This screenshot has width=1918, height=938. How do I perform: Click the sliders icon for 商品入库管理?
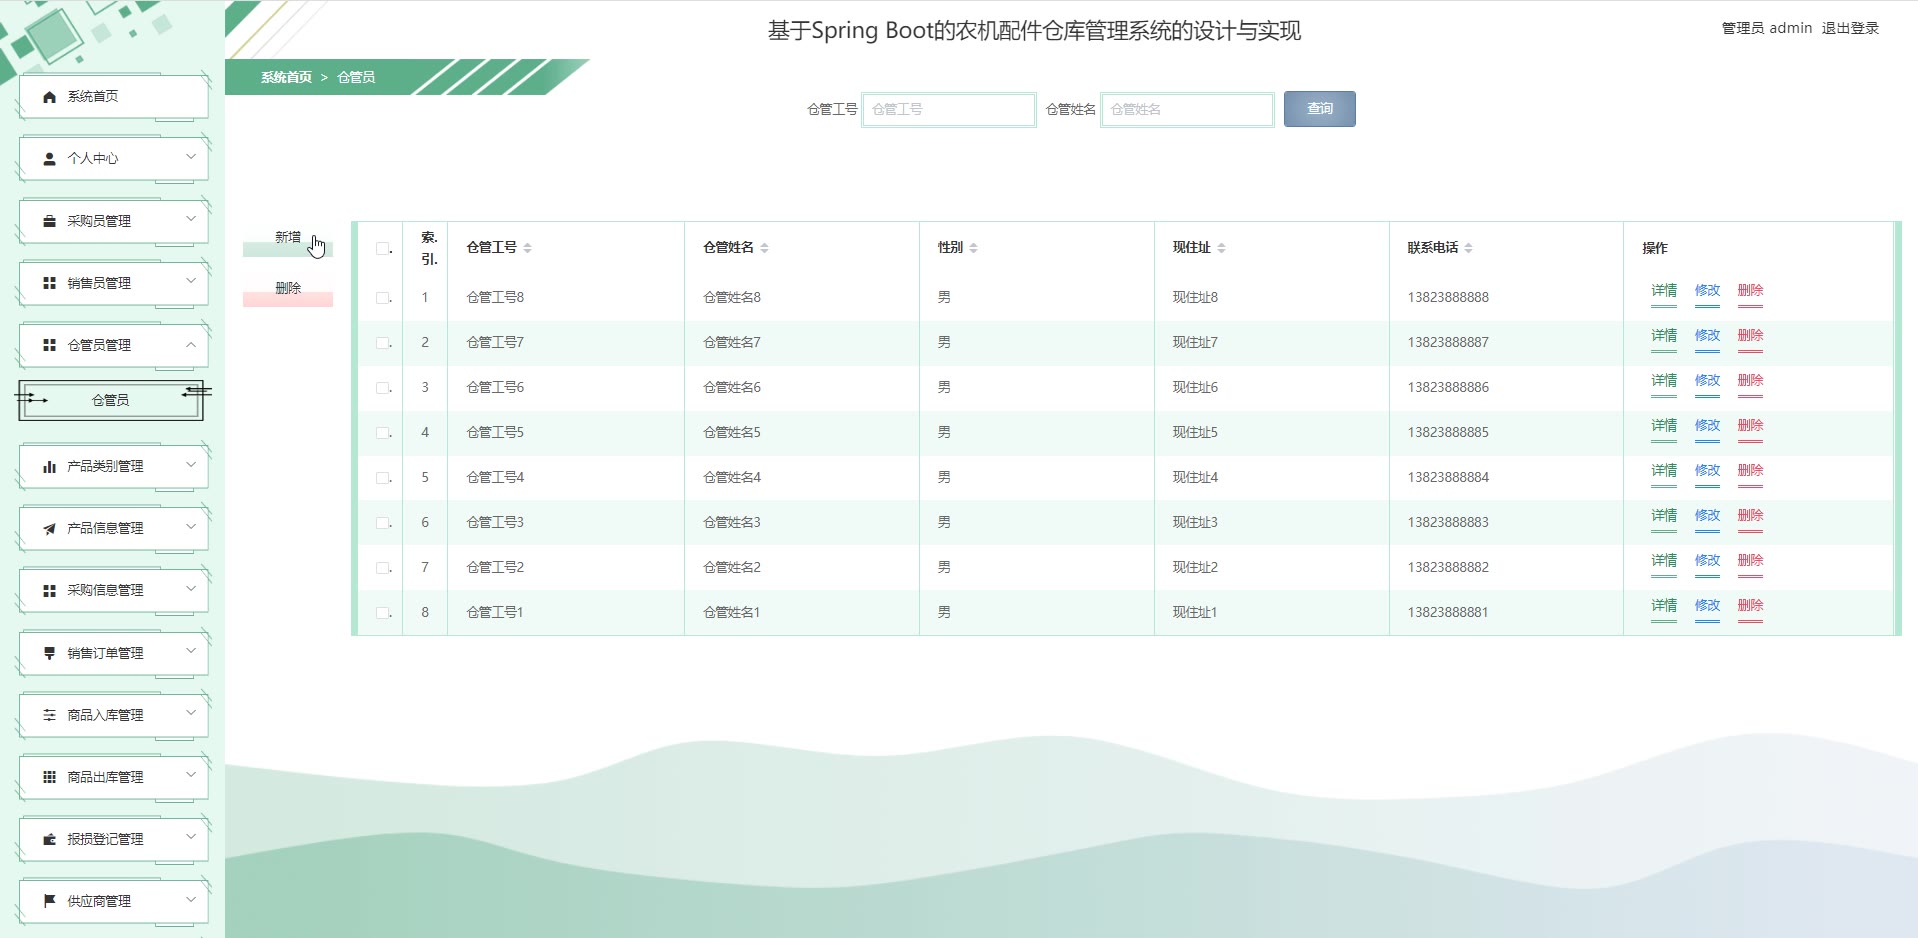(49, 715)
